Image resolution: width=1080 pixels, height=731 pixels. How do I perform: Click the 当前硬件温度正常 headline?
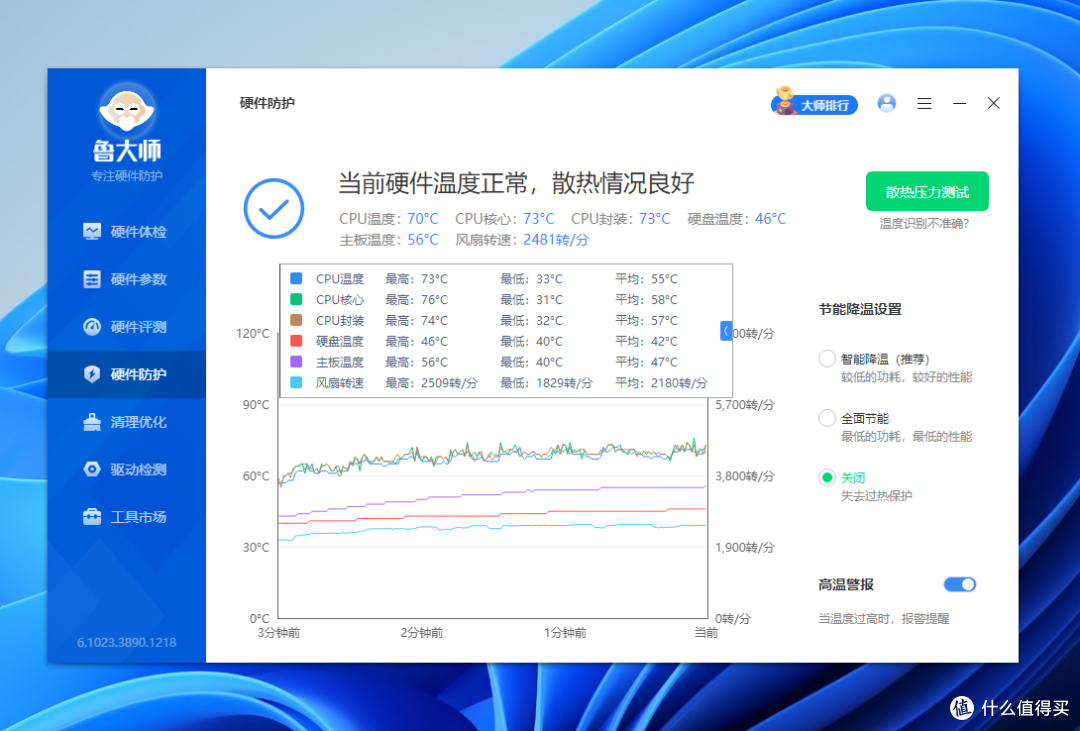pos(516,183)
